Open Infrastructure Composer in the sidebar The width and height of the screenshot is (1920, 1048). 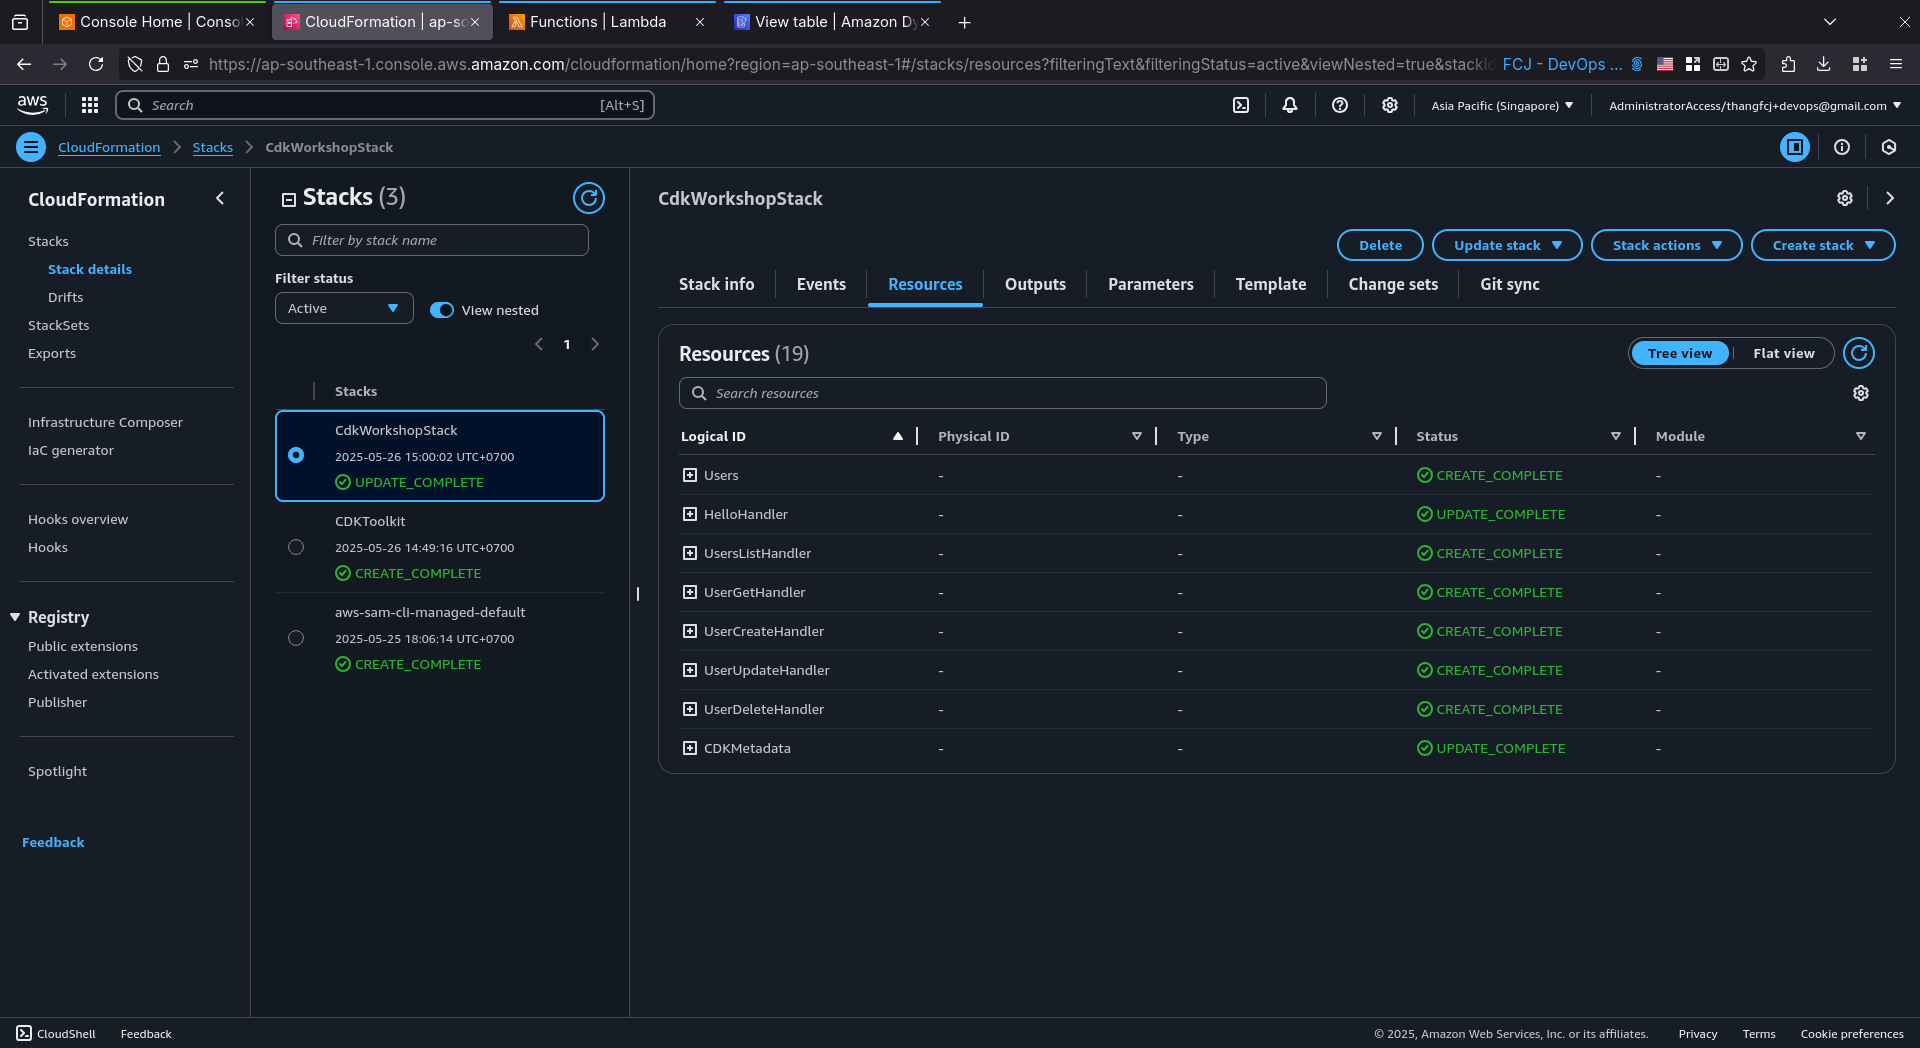[x=105, y=422]
